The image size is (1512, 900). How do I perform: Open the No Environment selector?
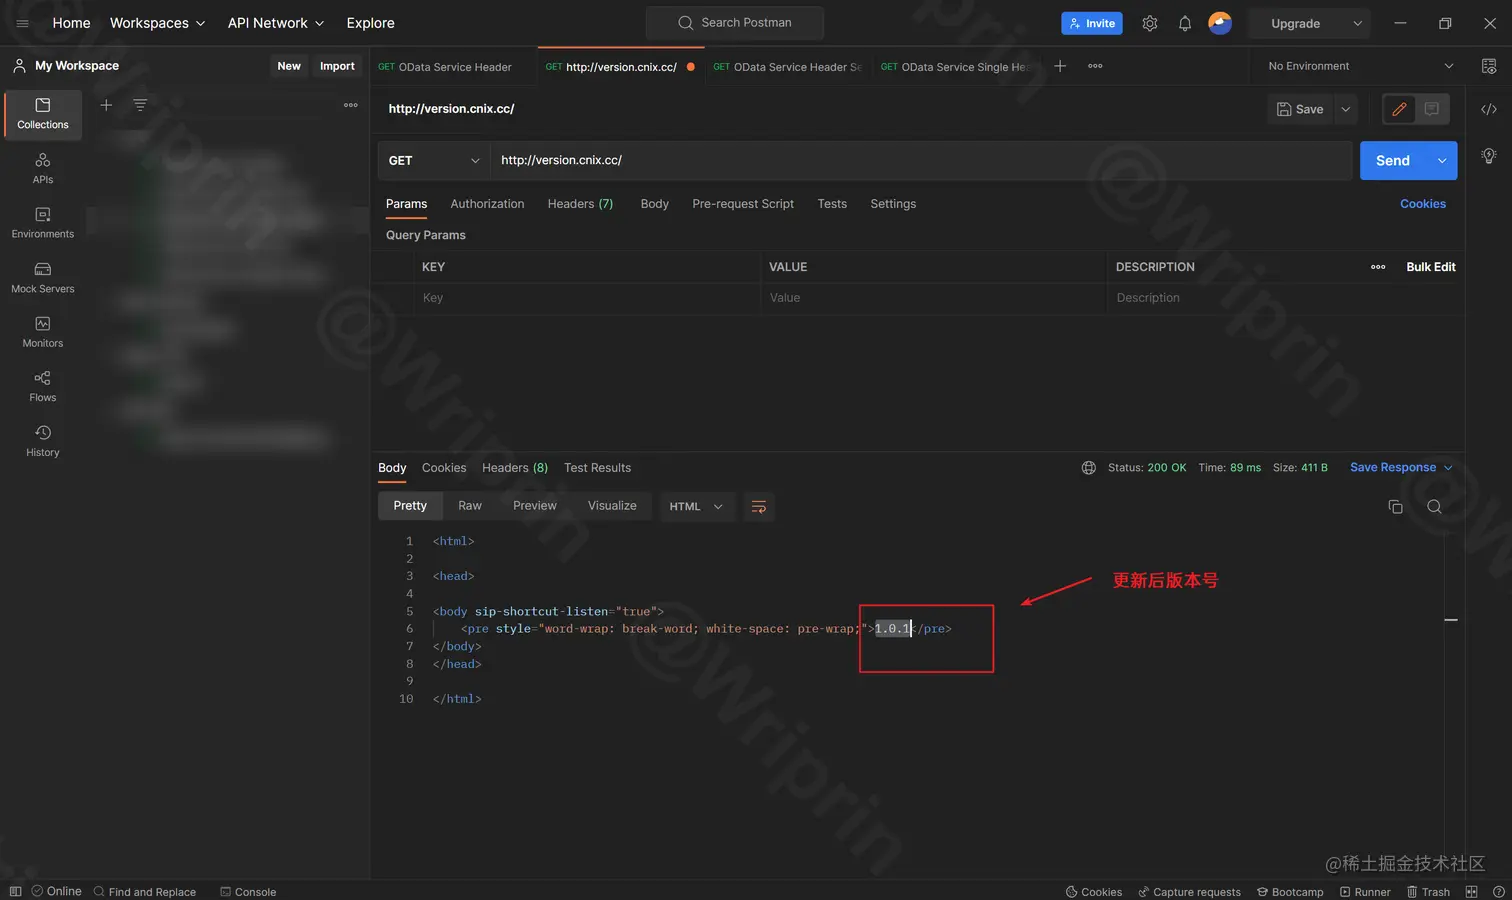(x=1360, y=66)
